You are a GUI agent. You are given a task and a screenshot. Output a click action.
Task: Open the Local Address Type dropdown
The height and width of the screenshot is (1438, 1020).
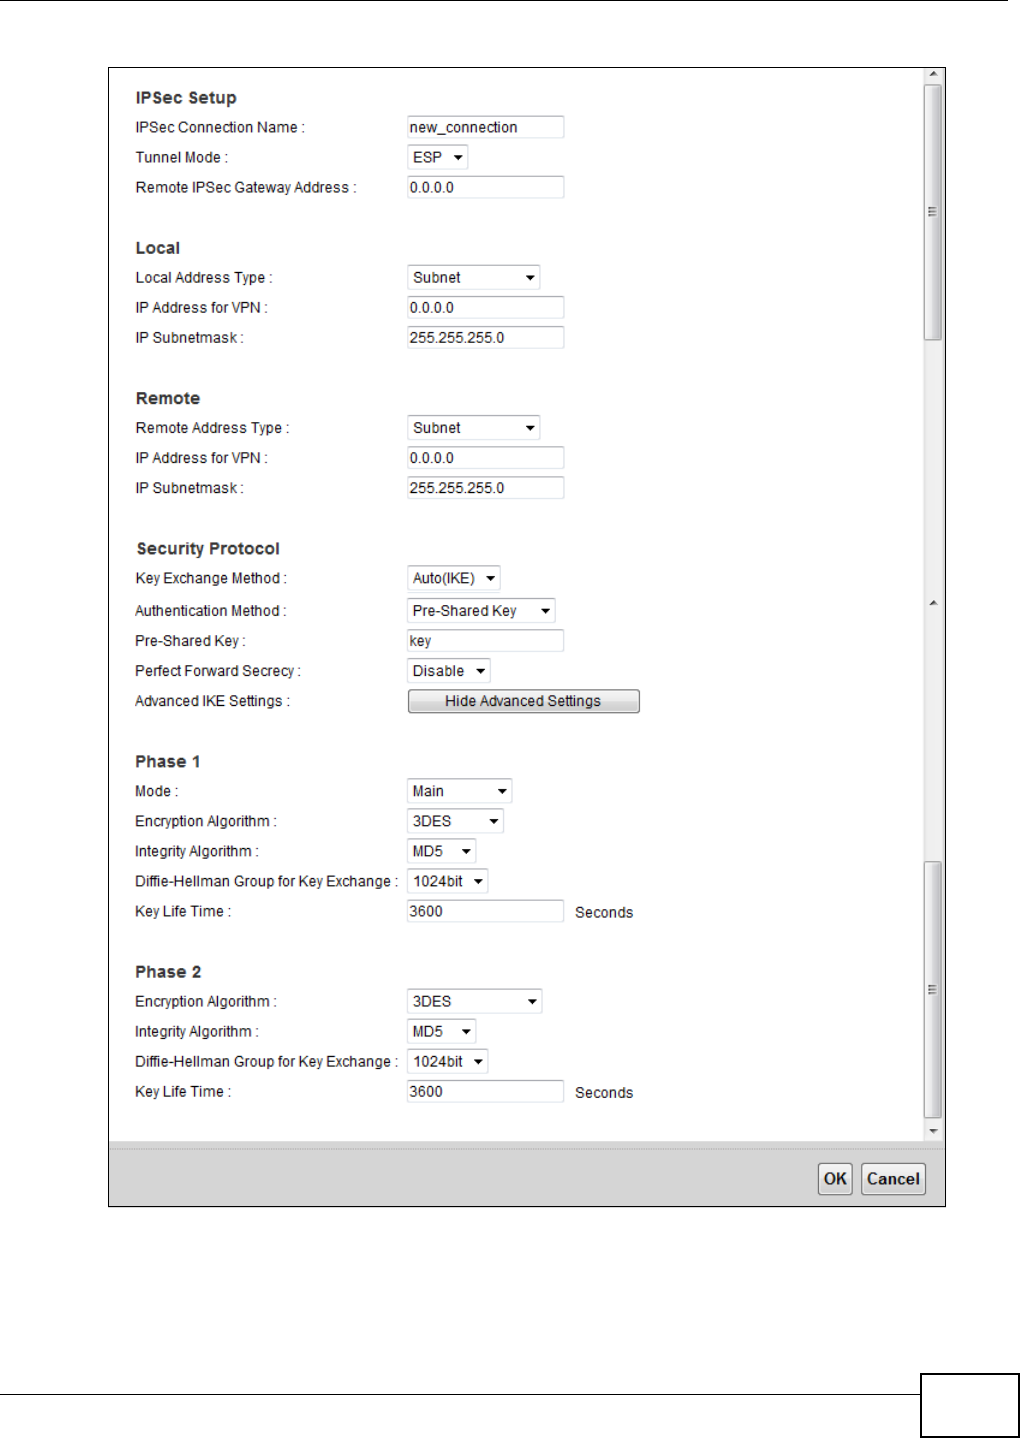[473, 277]
